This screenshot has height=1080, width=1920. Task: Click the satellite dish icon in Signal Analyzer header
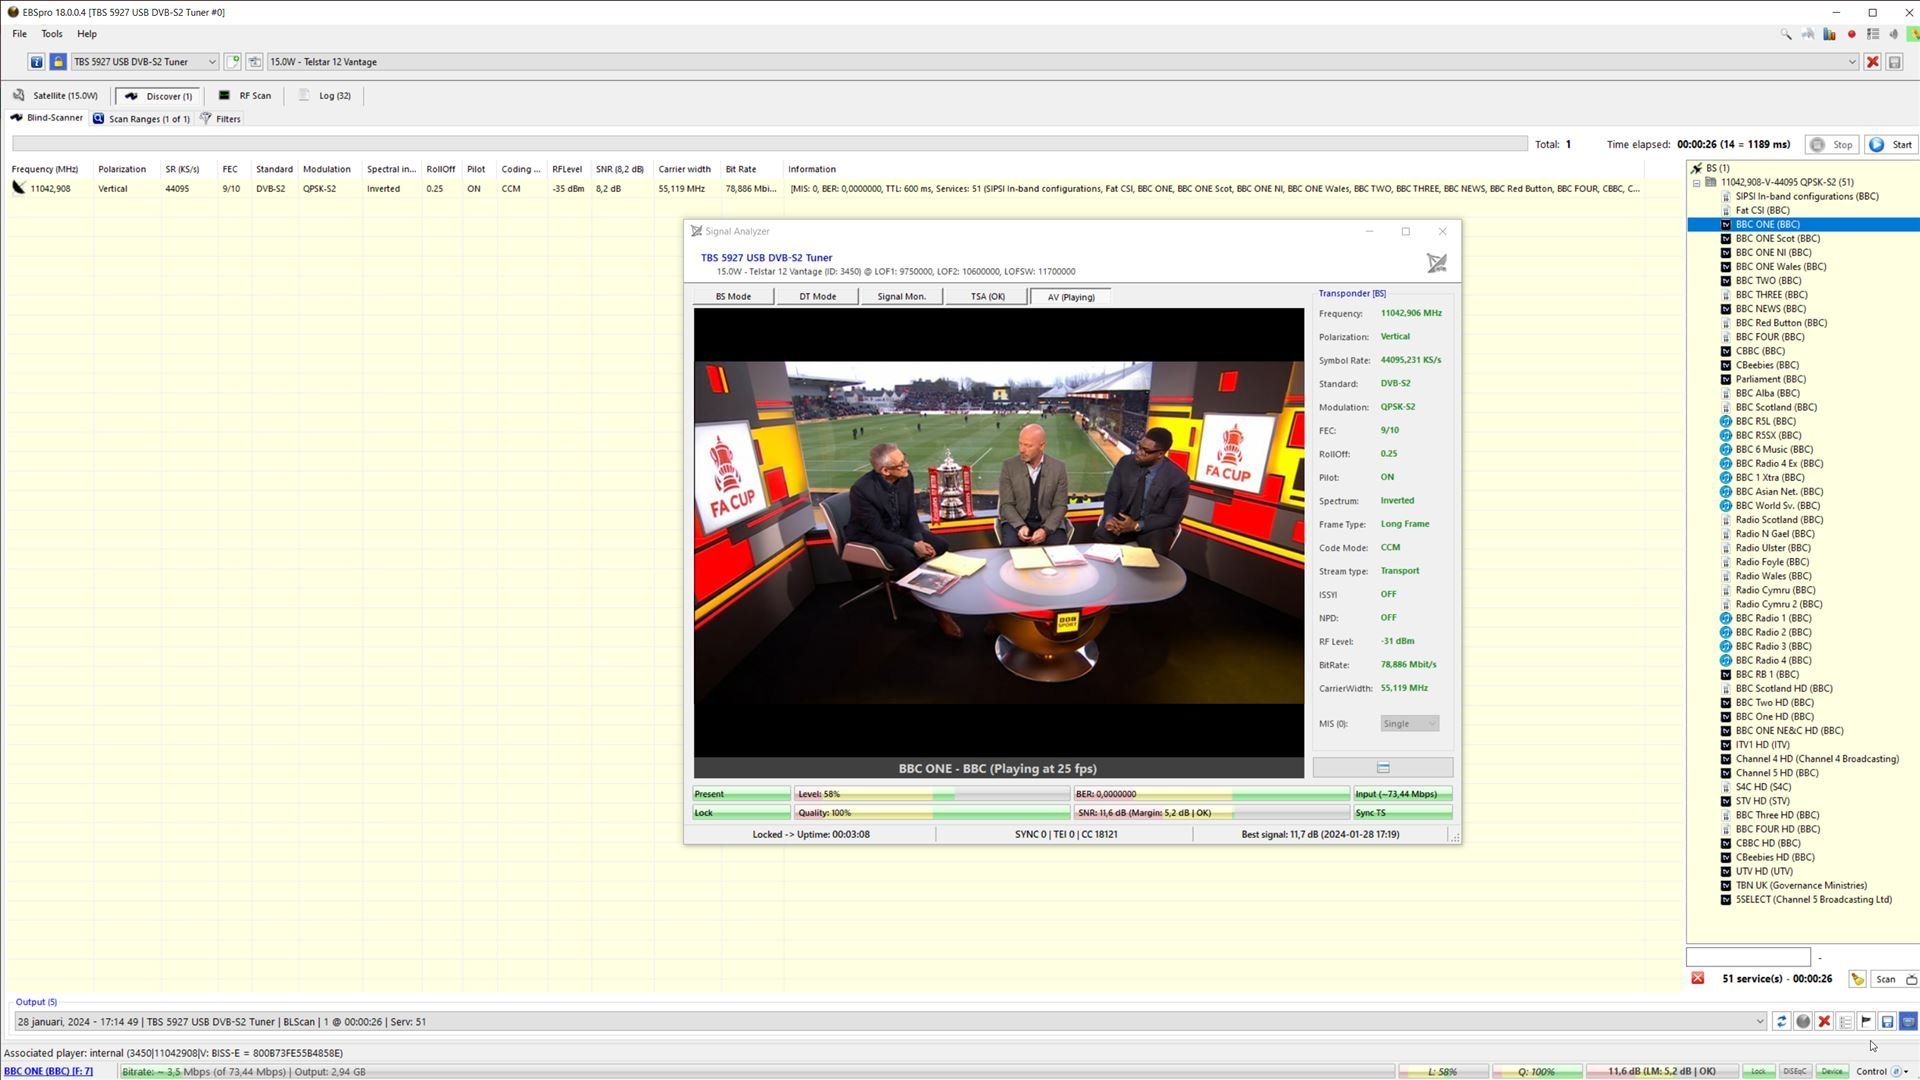point(1436,263)
